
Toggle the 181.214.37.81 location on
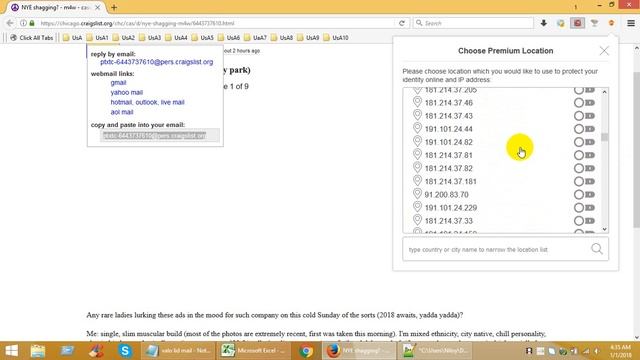584,155
